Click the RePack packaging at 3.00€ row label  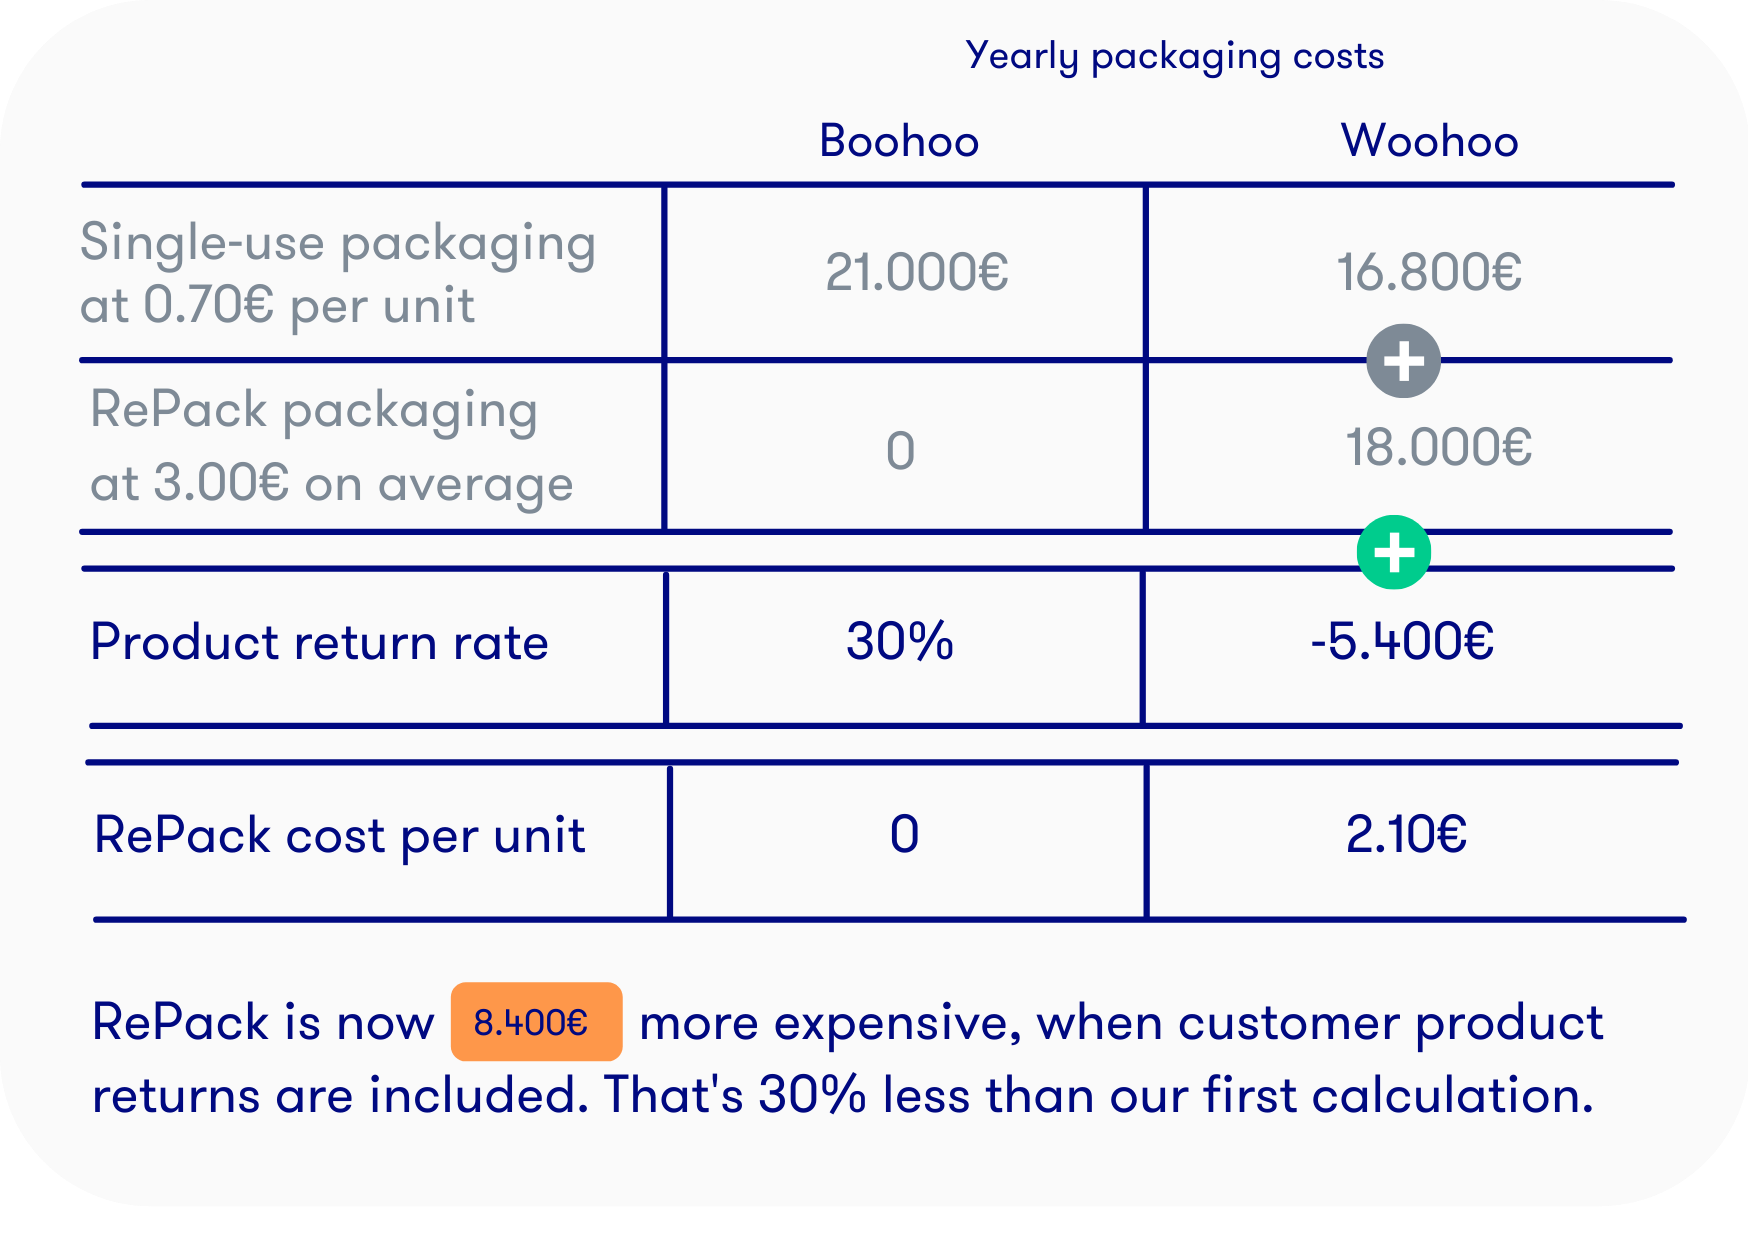pos(332,447)
